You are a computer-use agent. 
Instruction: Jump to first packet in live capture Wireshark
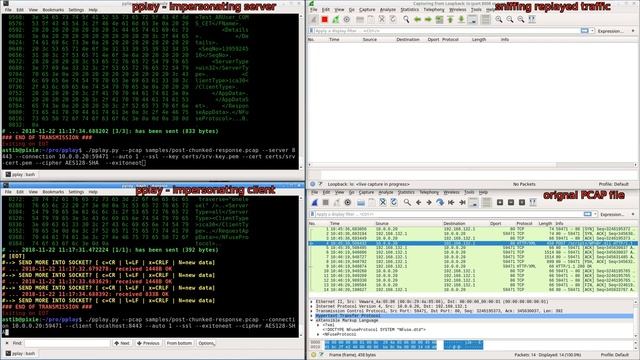(450, 19)
